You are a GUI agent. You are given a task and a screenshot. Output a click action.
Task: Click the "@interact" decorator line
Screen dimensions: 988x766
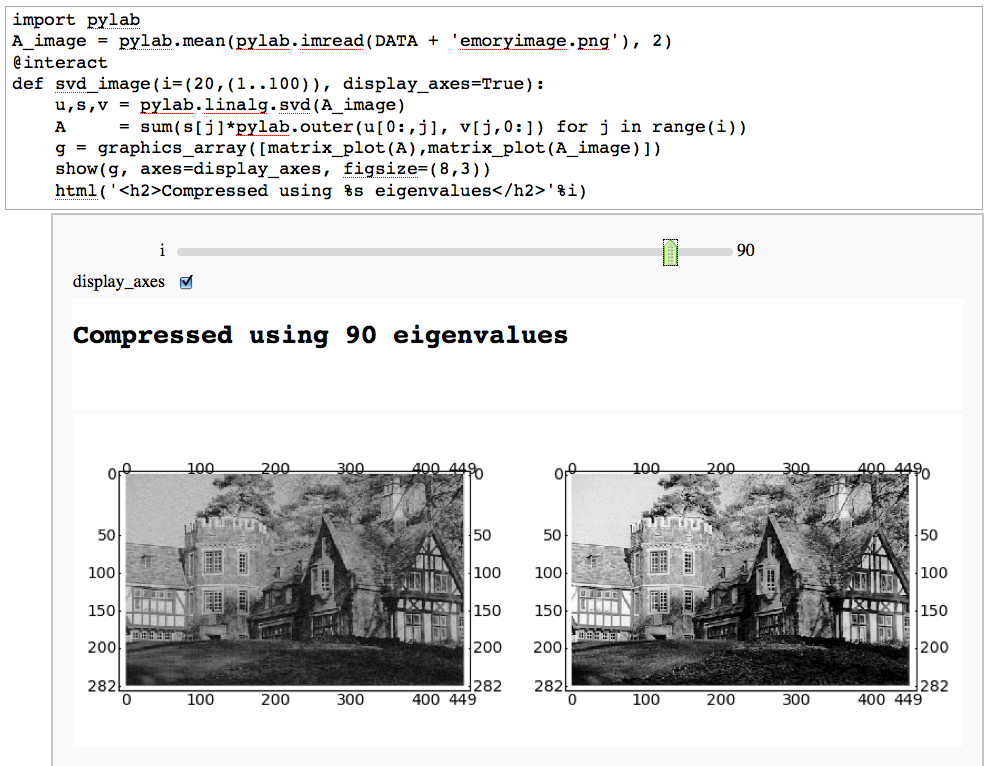pyautogui.click(x=60, y=63)
